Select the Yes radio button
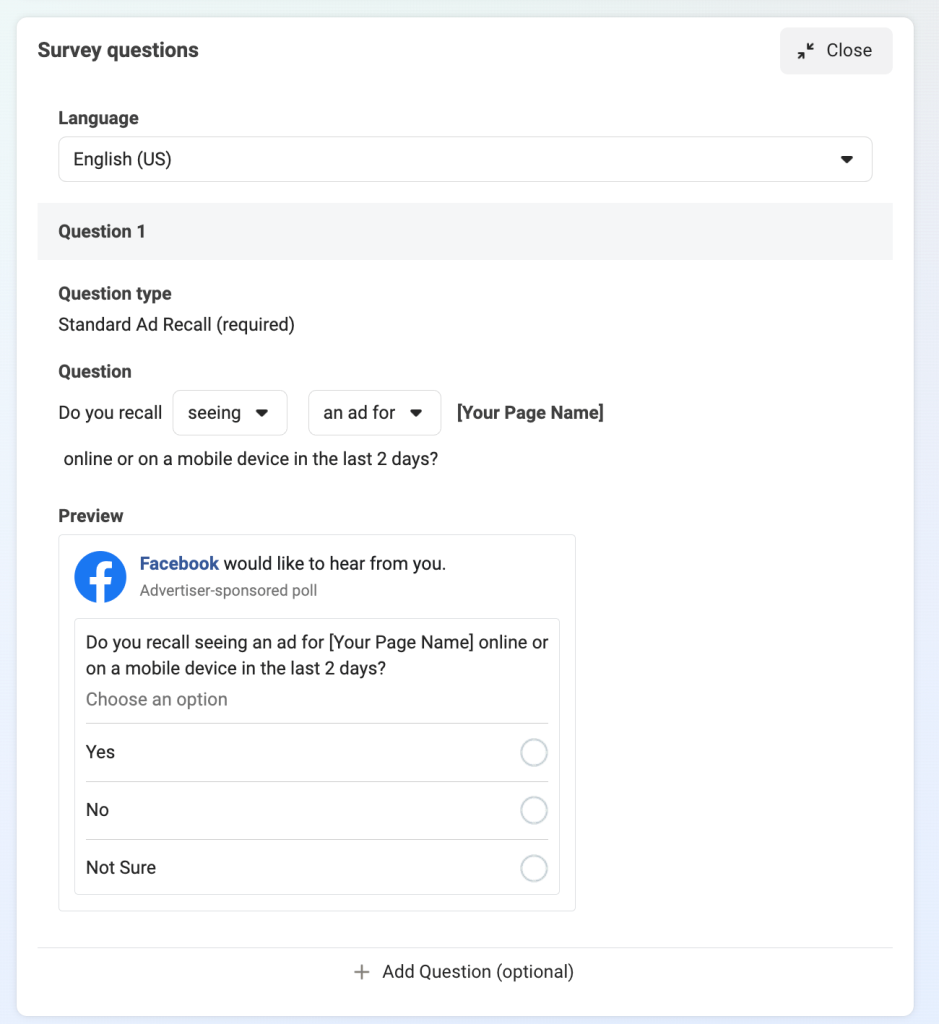The height and width of the screenshot is (1024, 939). (x=533, y=752)
